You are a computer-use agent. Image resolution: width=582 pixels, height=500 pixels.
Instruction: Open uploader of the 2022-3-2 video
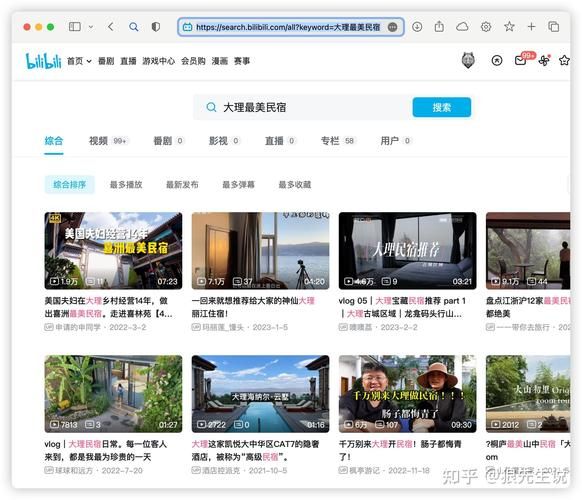coord(78,327)
